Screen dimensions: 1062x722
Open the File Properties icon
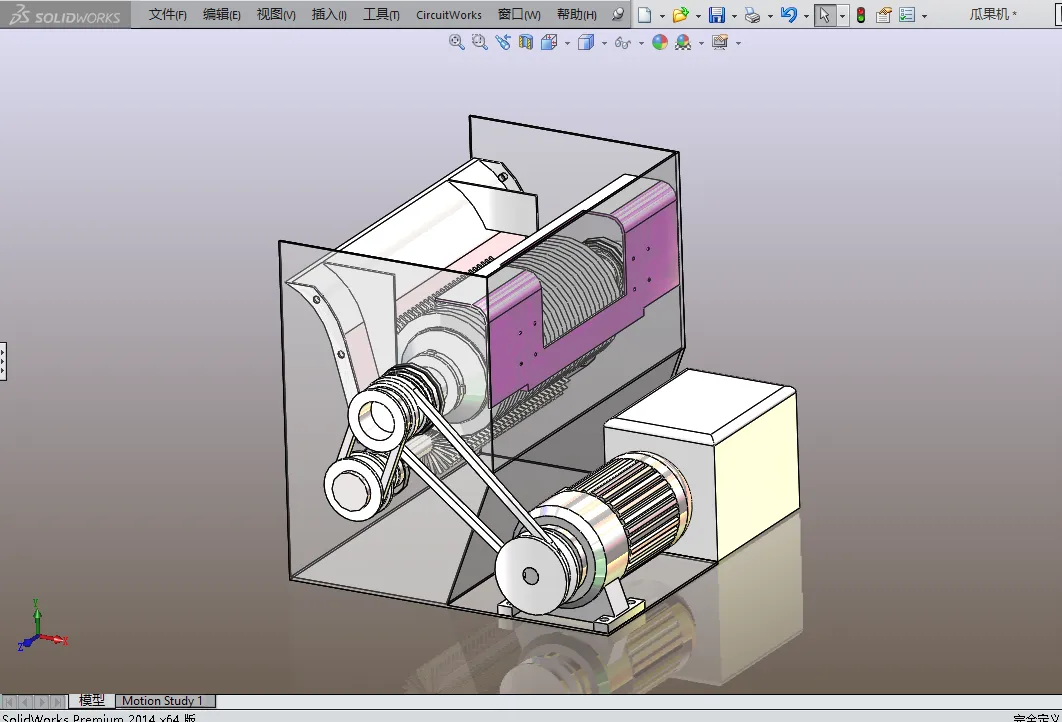click(883, 15)
